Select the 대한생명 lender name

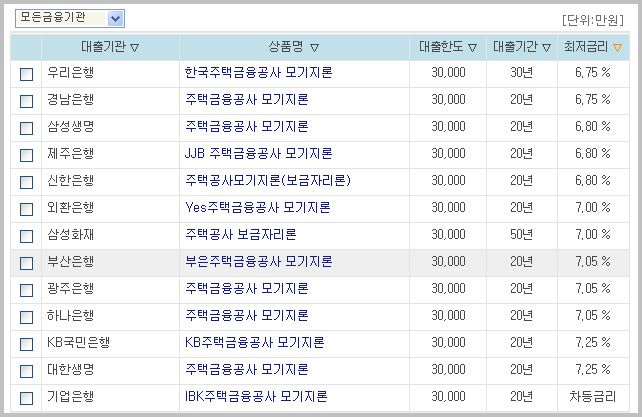[x=70, y=370]
